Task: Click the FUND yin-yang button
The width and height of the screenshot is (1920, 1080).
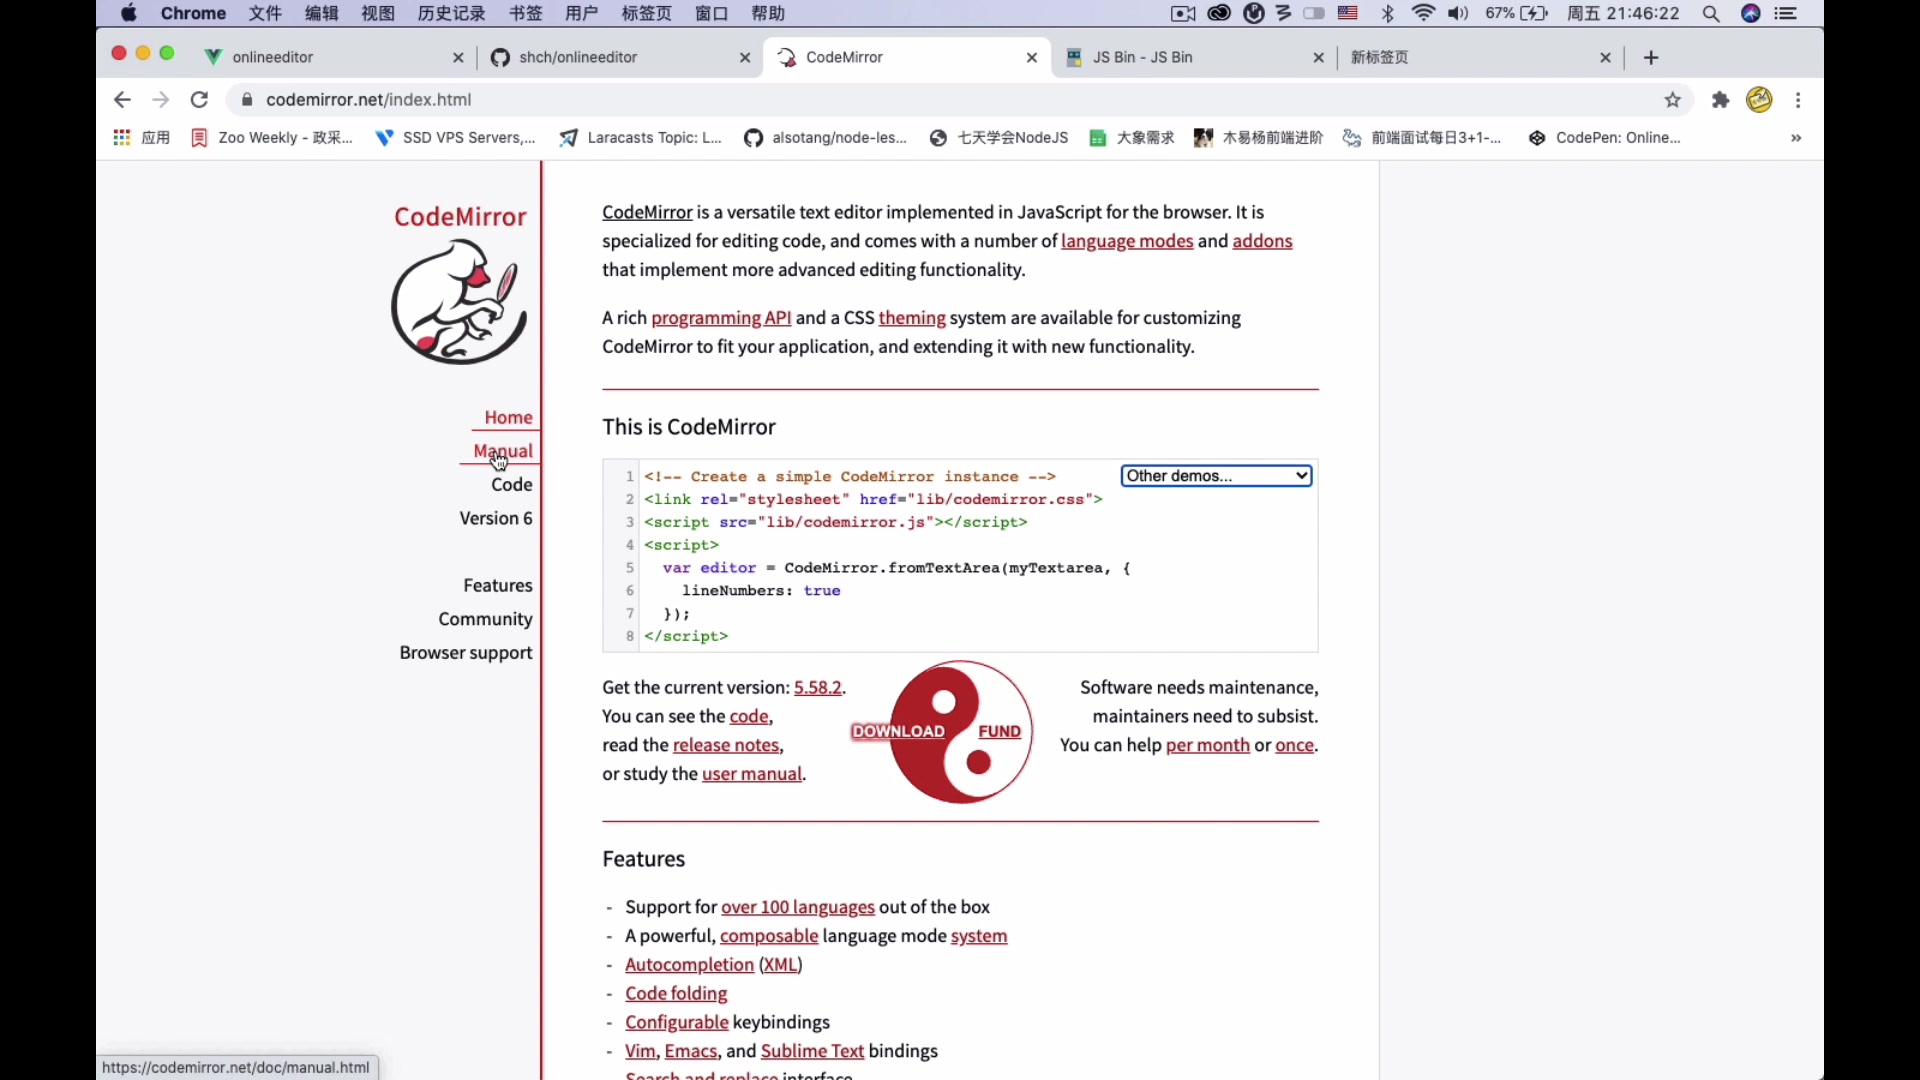Action: (x=999, y=732)
